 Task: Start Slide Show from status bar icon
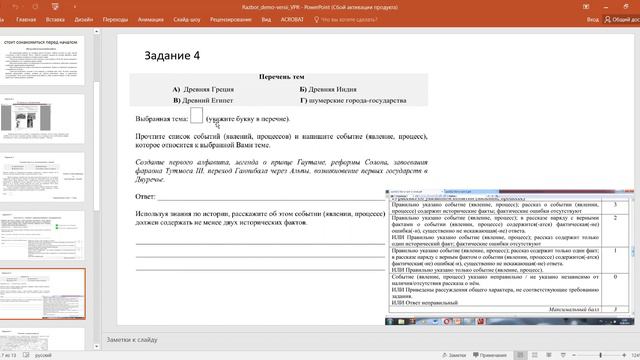563,355
